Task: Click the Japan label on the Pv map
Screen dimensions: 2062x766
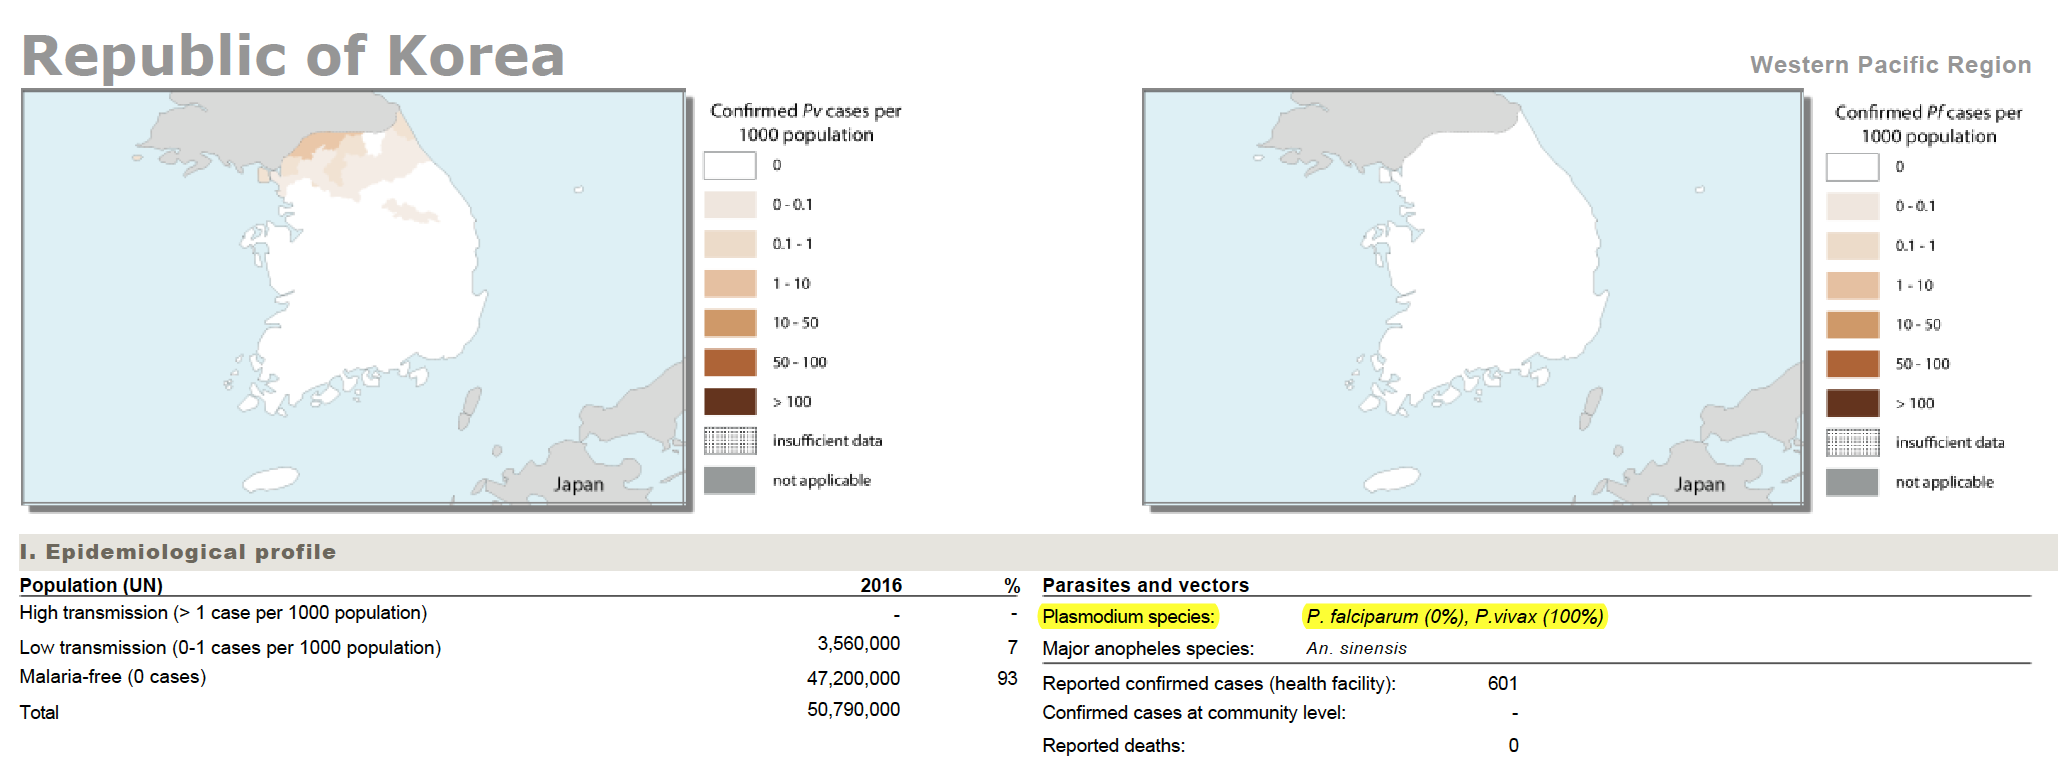Action: 579,484
